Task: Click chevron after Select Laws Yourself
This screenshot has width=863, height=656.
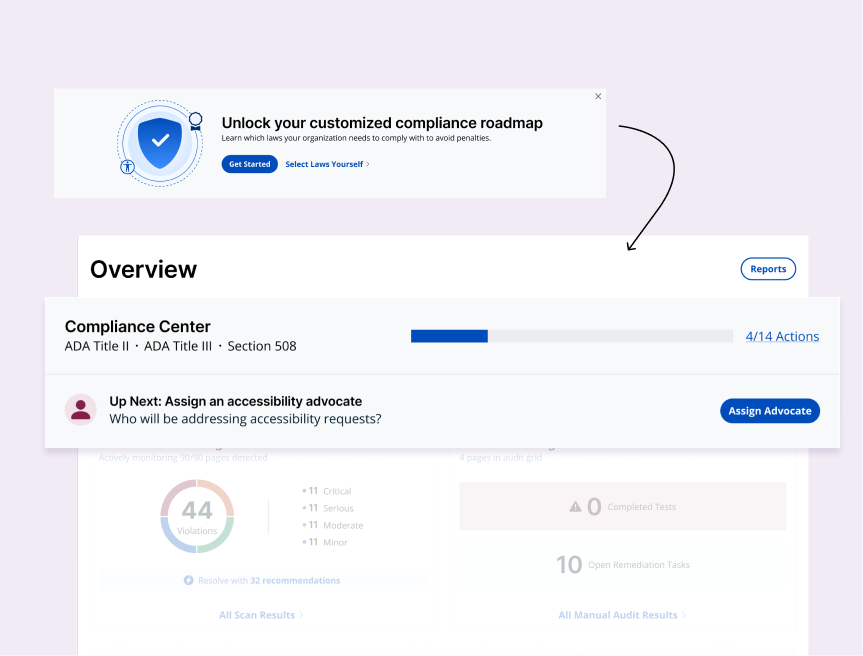Action: coord(368,164)
